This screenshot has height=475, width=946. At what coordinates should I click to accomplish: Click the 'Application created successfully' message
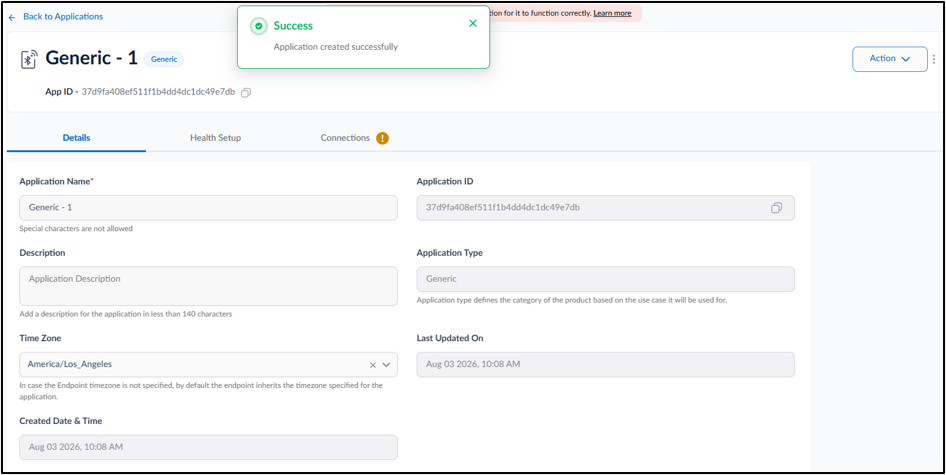point(335,46)
